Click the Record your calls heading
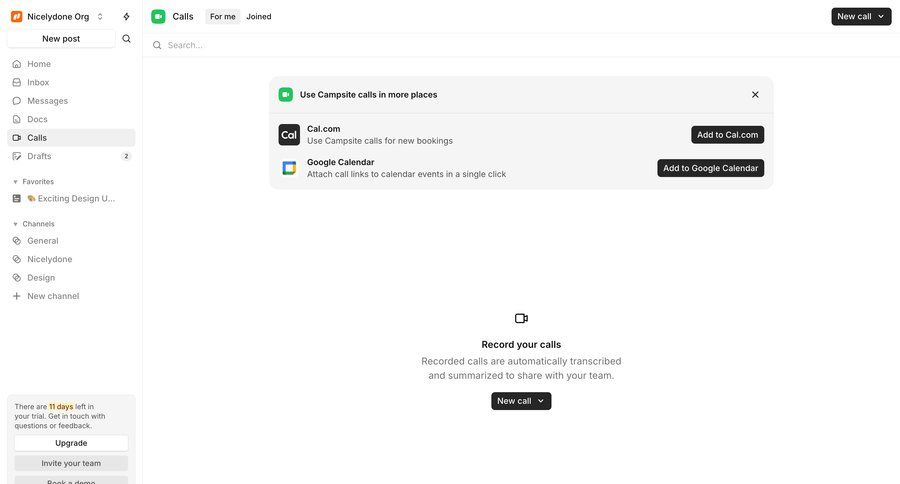Screen dimensions: 900x484 (521, 344)
